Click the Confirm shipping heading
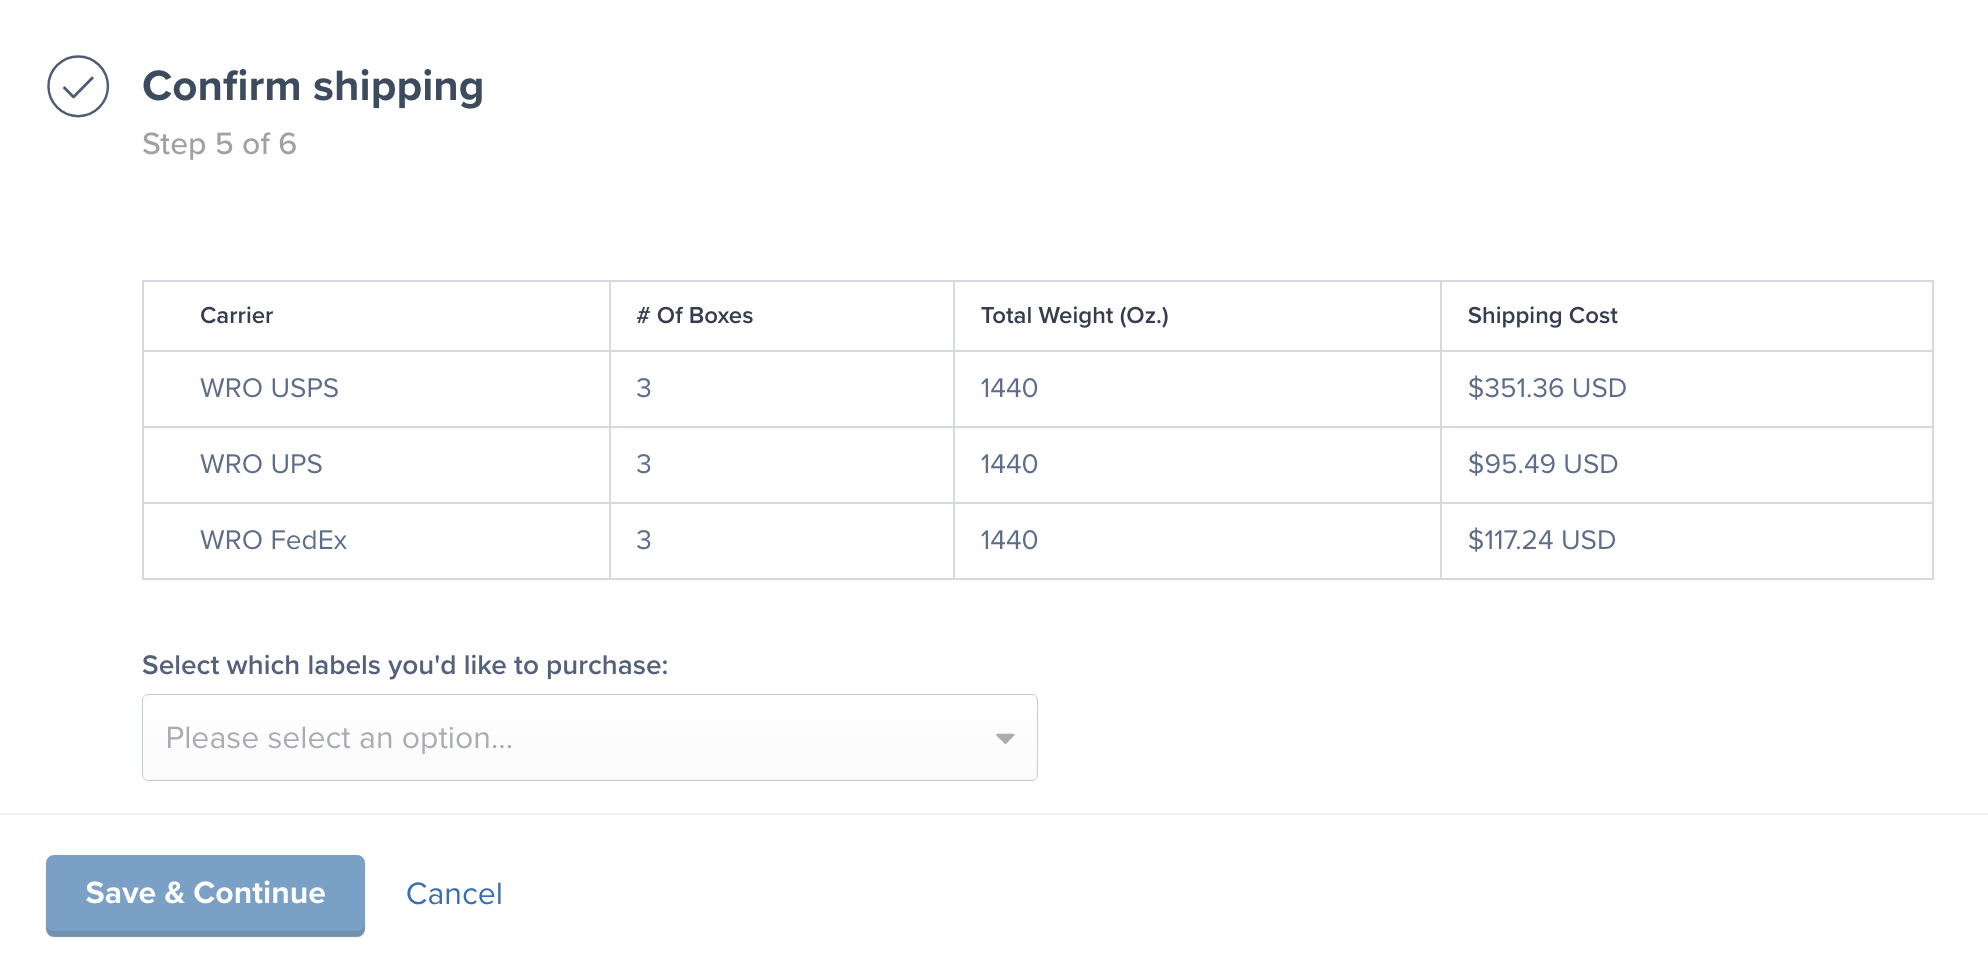 pos(313,87)
